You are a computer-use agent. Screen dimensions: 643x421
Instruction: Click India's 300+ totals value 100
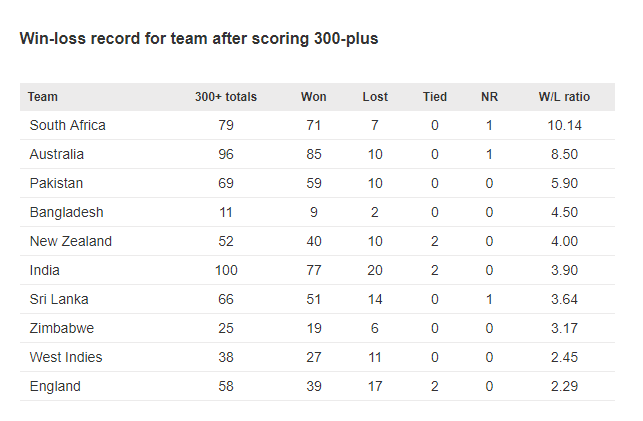226,271
